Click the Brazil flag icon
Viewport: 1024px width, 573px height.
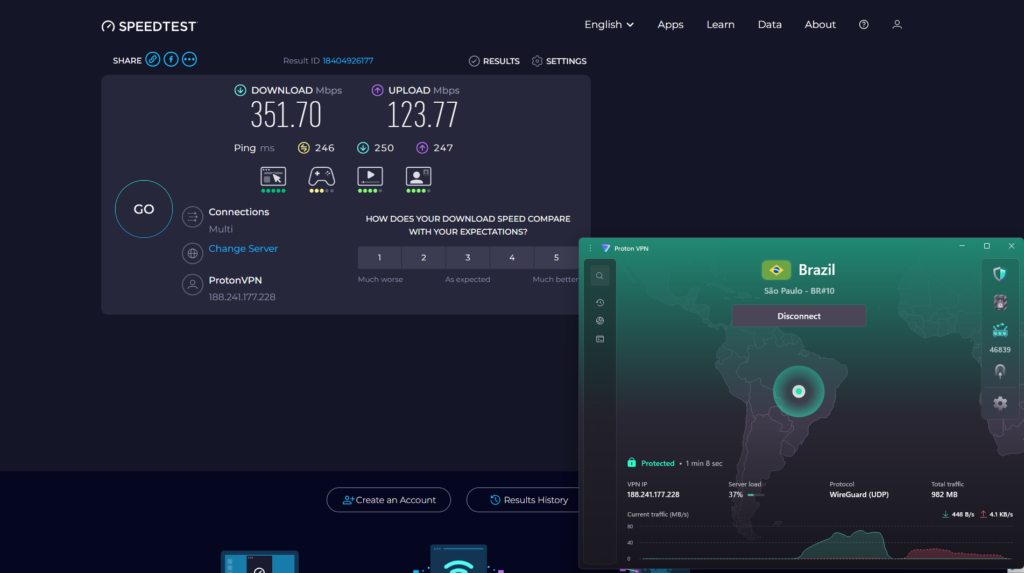tap(776, 270)
